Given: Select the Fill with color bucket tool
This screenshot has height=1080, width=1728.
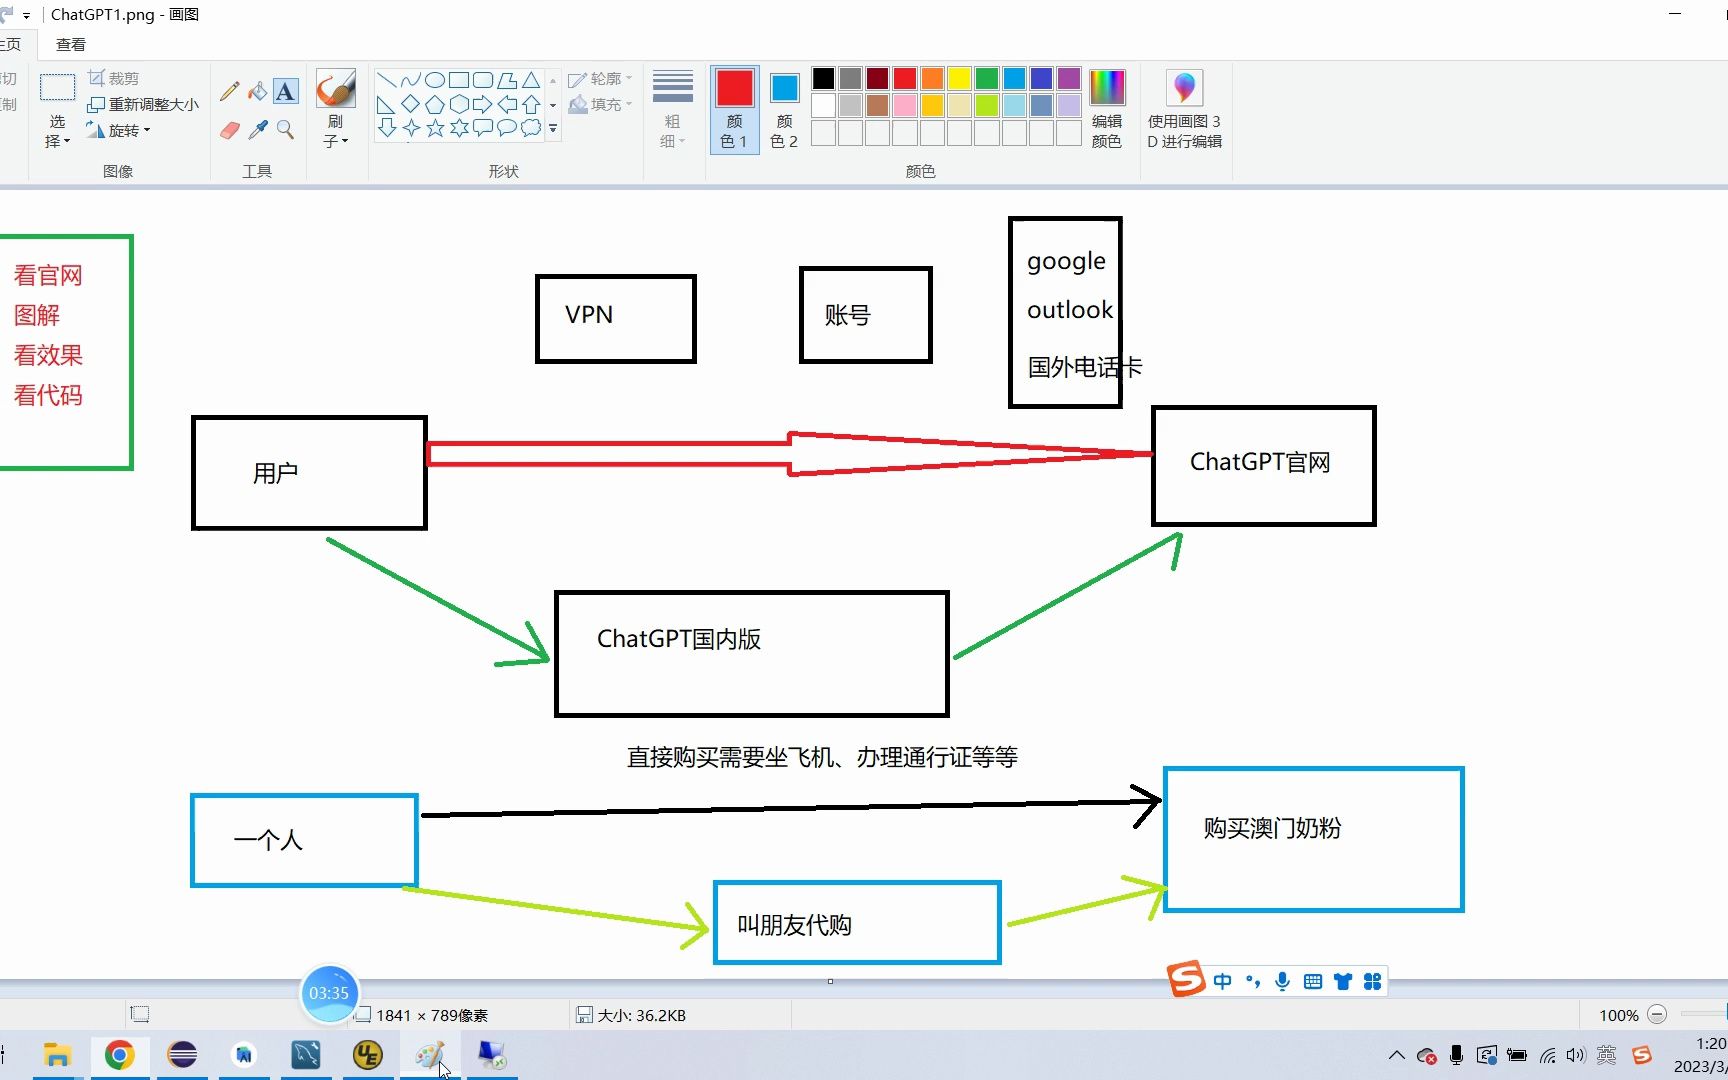Looking at the screenshot, I should (257, 91).
